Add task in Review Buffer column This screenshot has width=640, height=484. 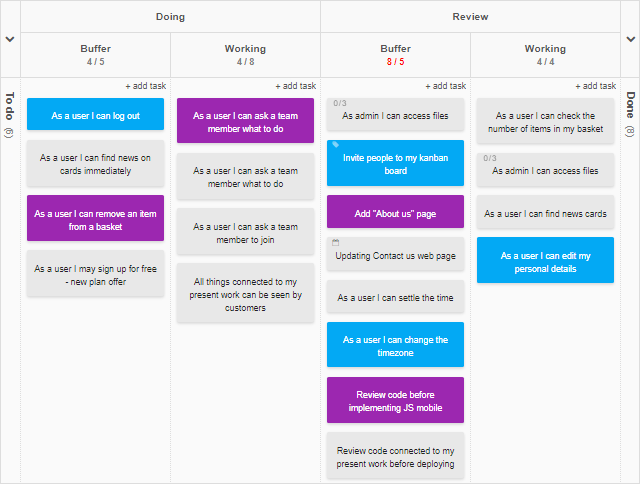coord(446,86)
